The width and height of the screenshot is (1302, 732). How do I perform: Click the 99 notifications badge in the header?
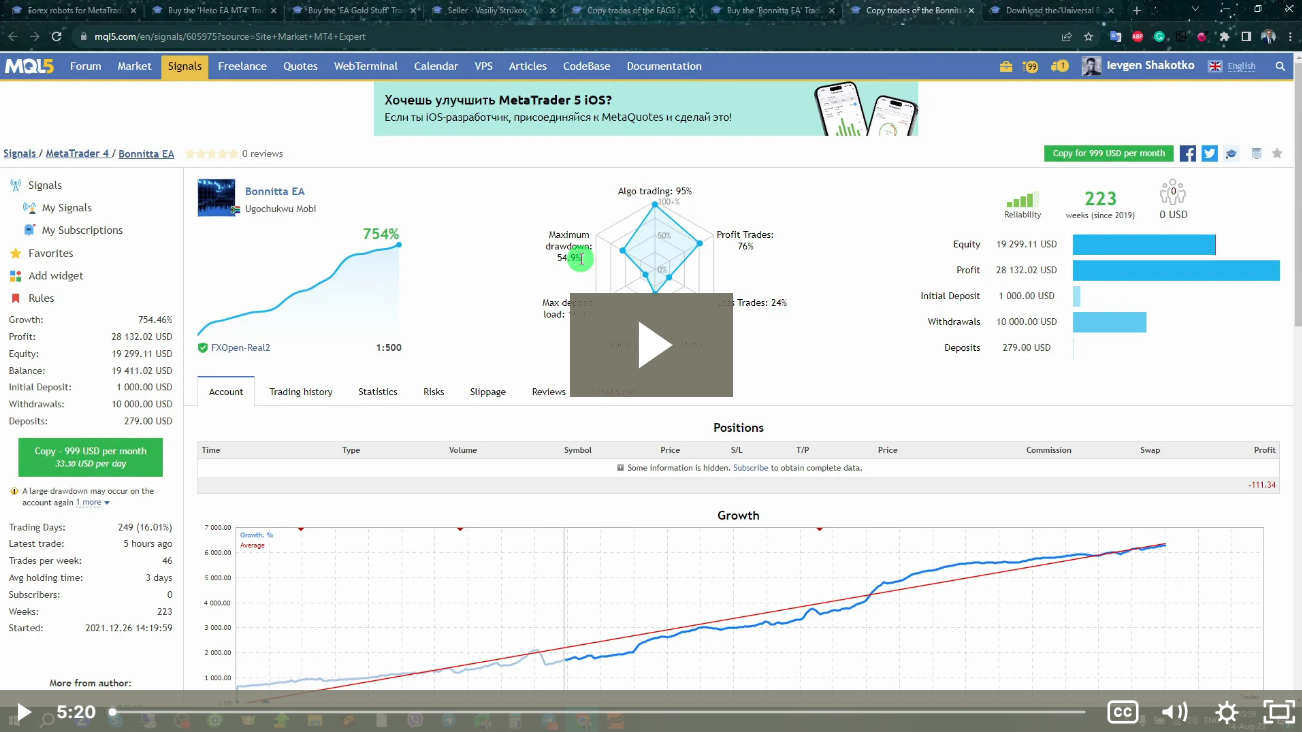(x=1029, y=66)
